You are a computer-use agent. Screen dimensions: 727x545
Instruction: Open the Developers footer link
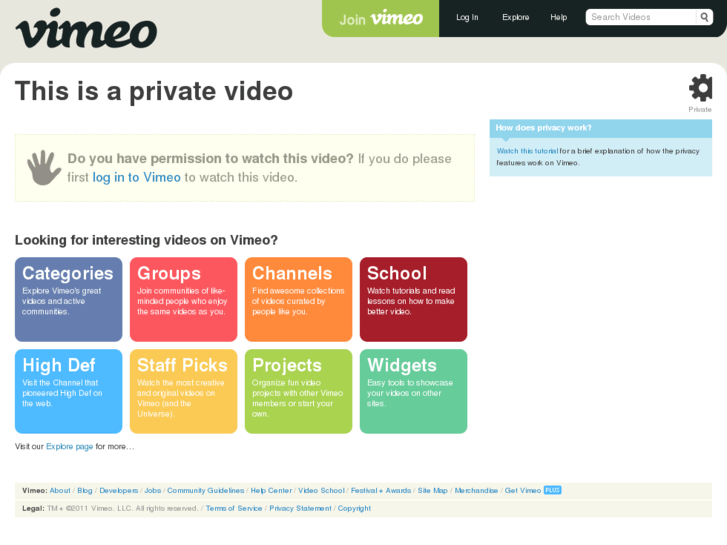[119, 490]
